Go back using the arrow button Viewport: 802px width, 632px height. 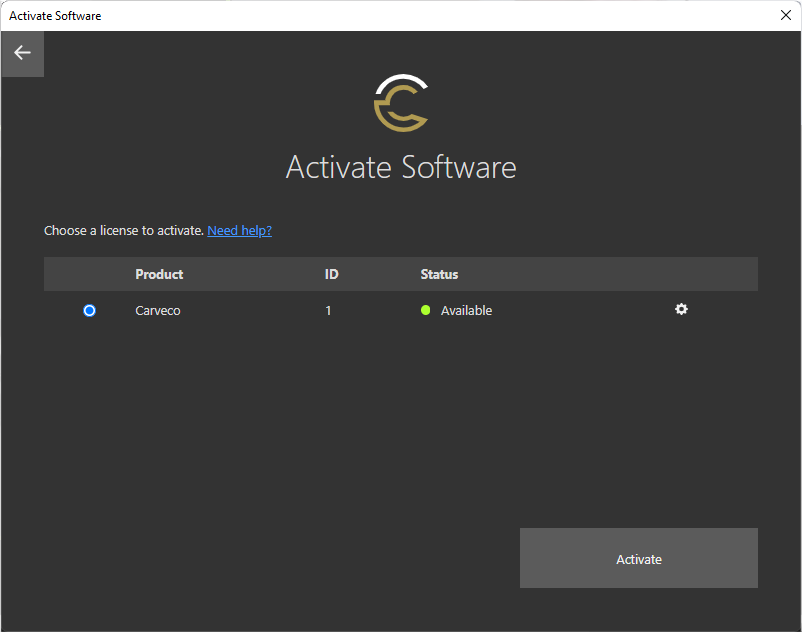(x=23, y=53)
